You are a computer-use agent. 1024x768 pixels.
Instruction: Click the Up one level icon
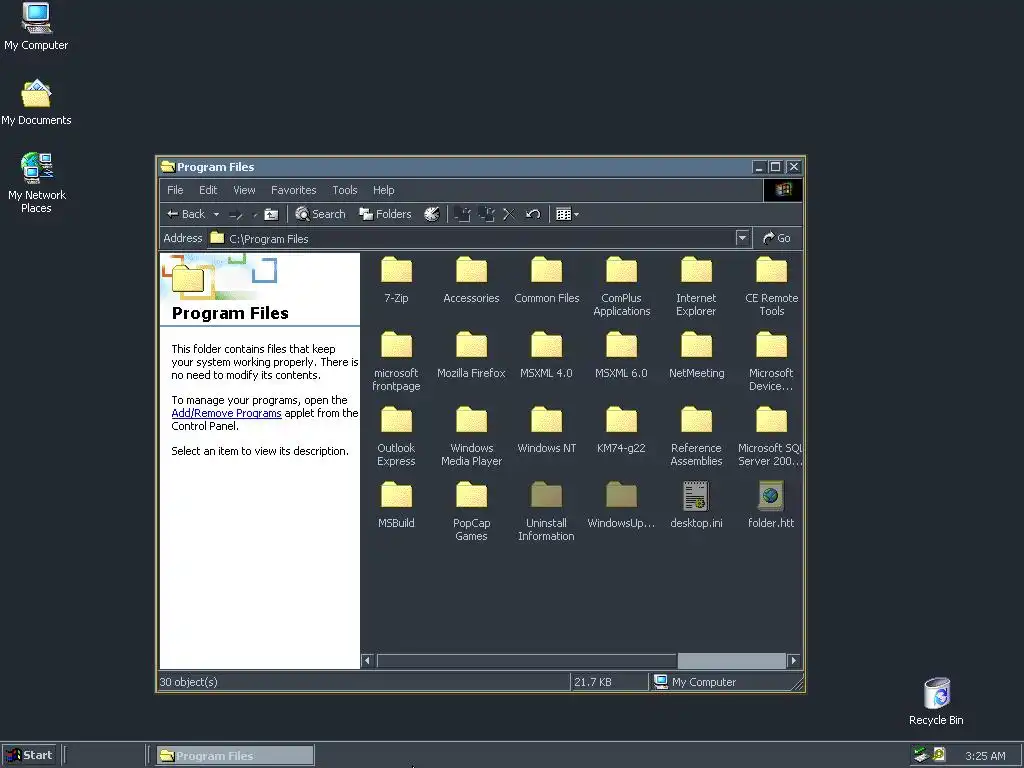(x=271, y=214)
